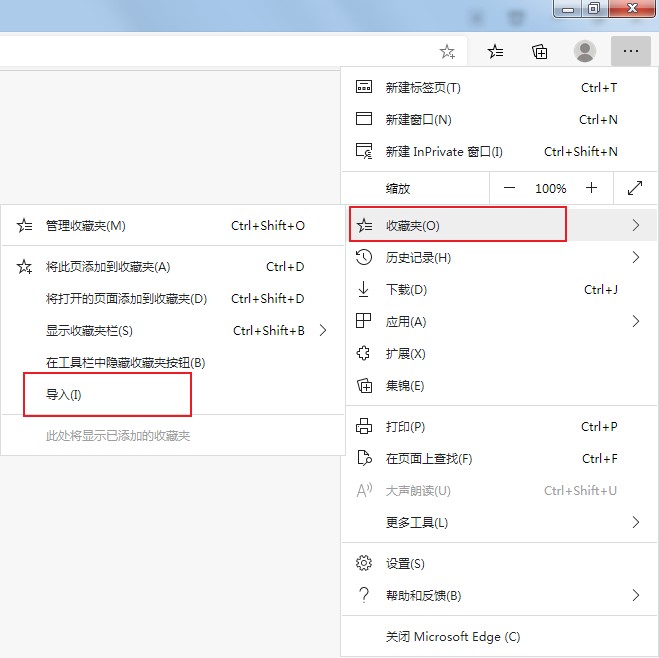Expand the 显示收藏夹栏 submenu chevron
This screenshot has height=658, width=659.
tap(323, 330)
